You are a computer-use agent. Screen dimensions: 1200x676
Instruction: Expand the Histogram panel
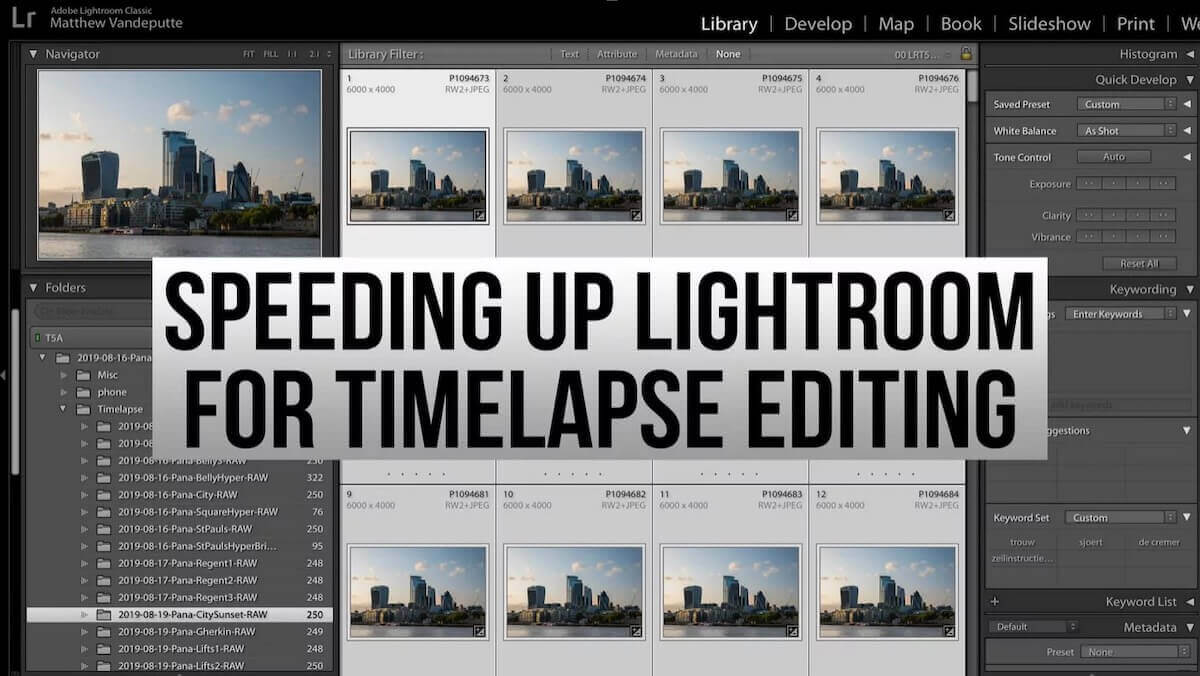click(1189, 54)
